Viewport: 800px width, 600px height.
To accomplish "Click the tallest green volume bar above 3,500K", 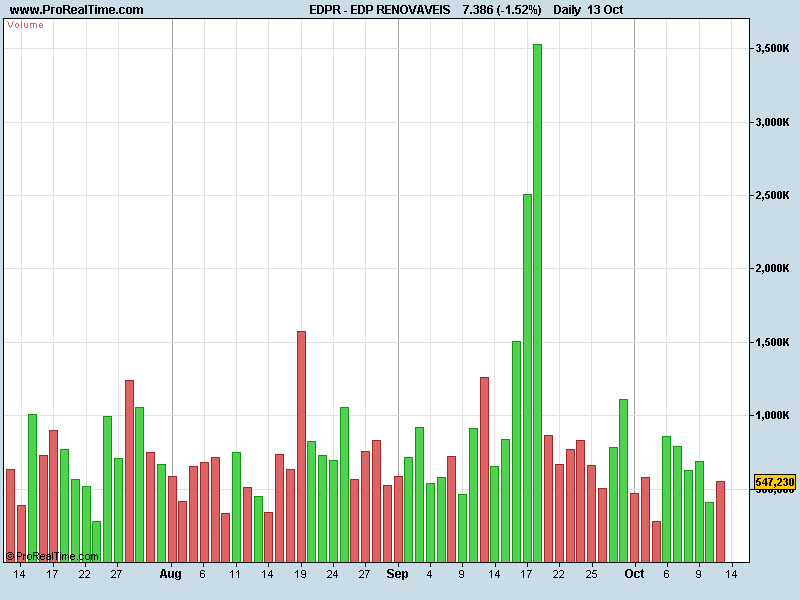I will click(537, 303).
